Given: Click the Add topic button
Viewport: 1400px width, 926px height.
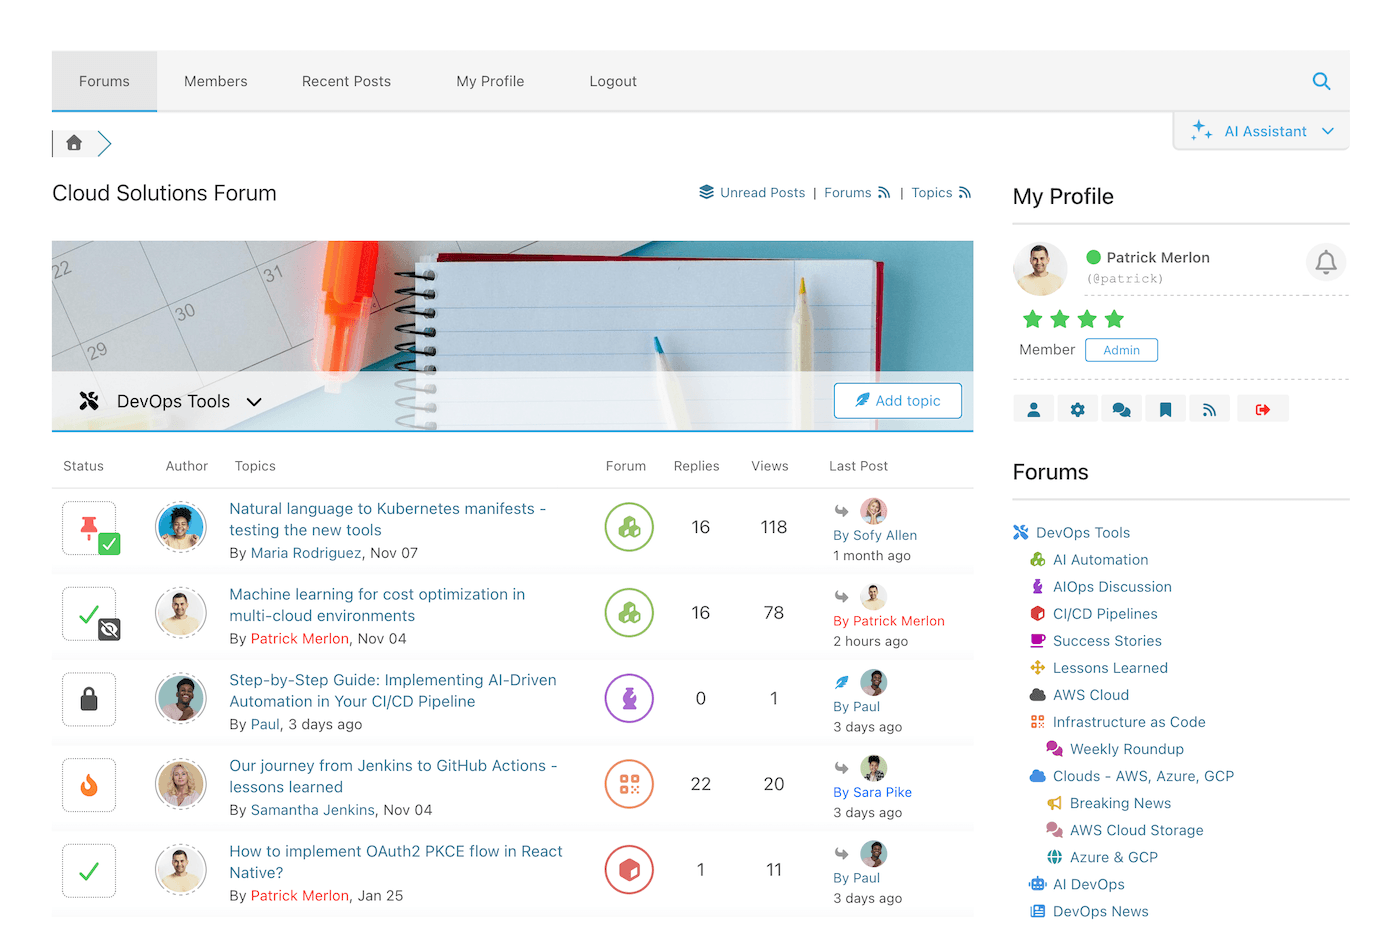Looking at the screenshot, I should click(897, 400).
